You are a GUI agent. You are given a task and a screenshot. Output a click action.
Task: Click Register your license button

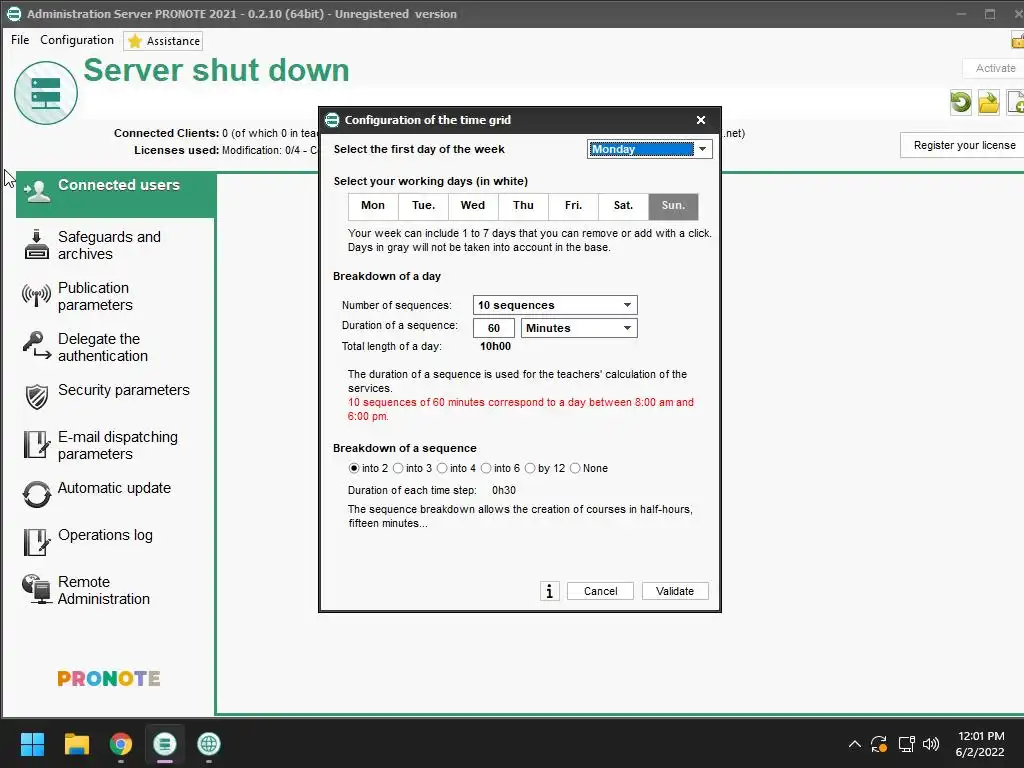[x=964, y=145]
